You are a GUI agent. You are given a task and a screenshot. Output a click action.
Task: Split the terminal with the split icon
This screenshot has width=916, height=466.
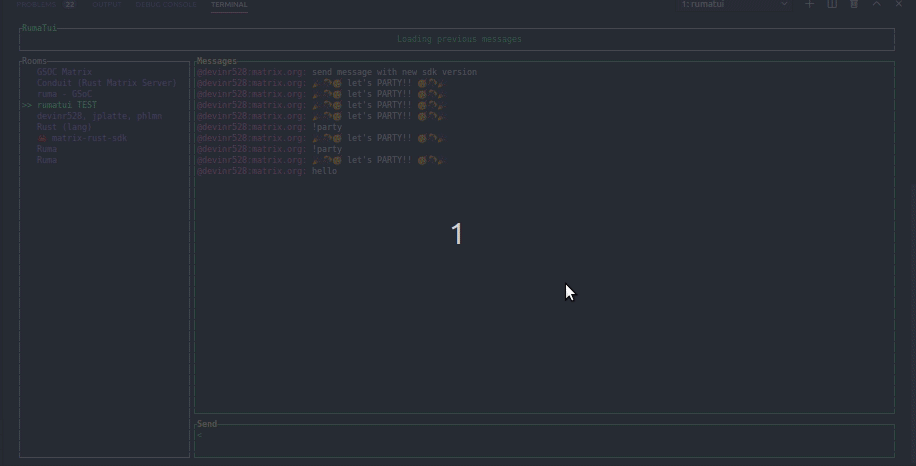tap(832, 4)
